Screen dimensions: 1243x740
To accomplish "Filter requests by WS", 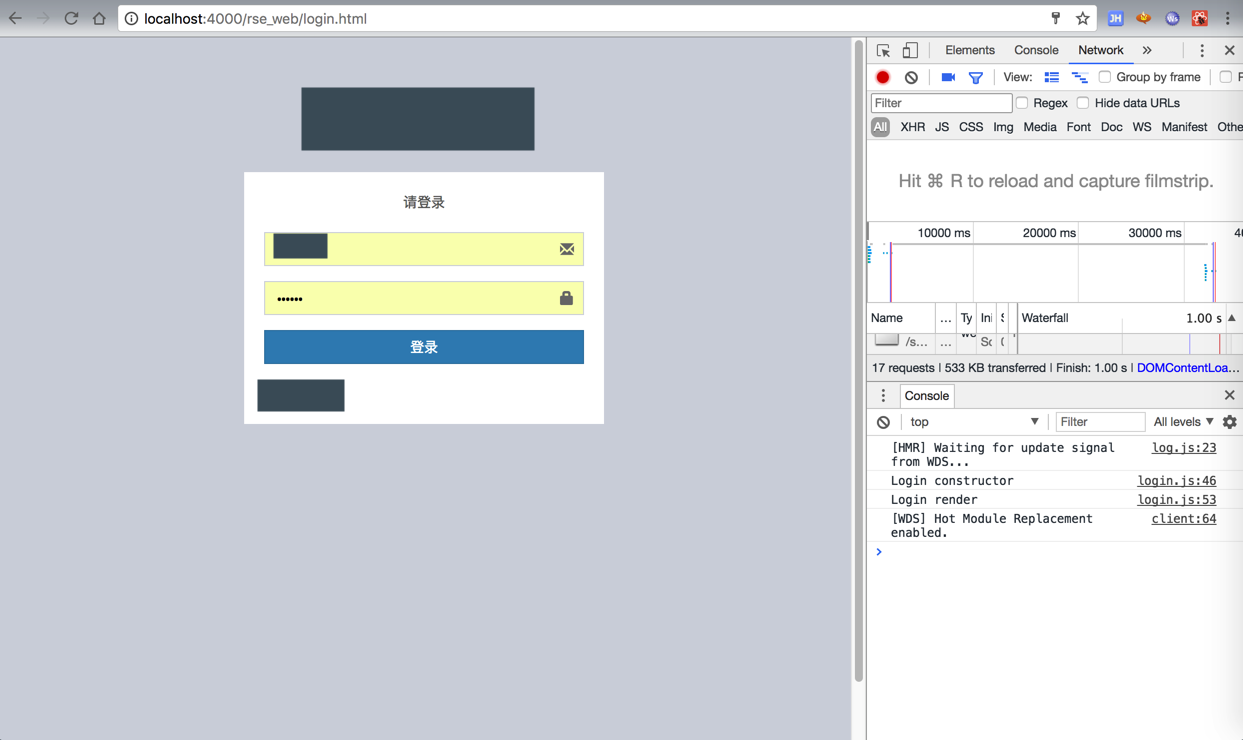I will click(x=1142, y=127).
